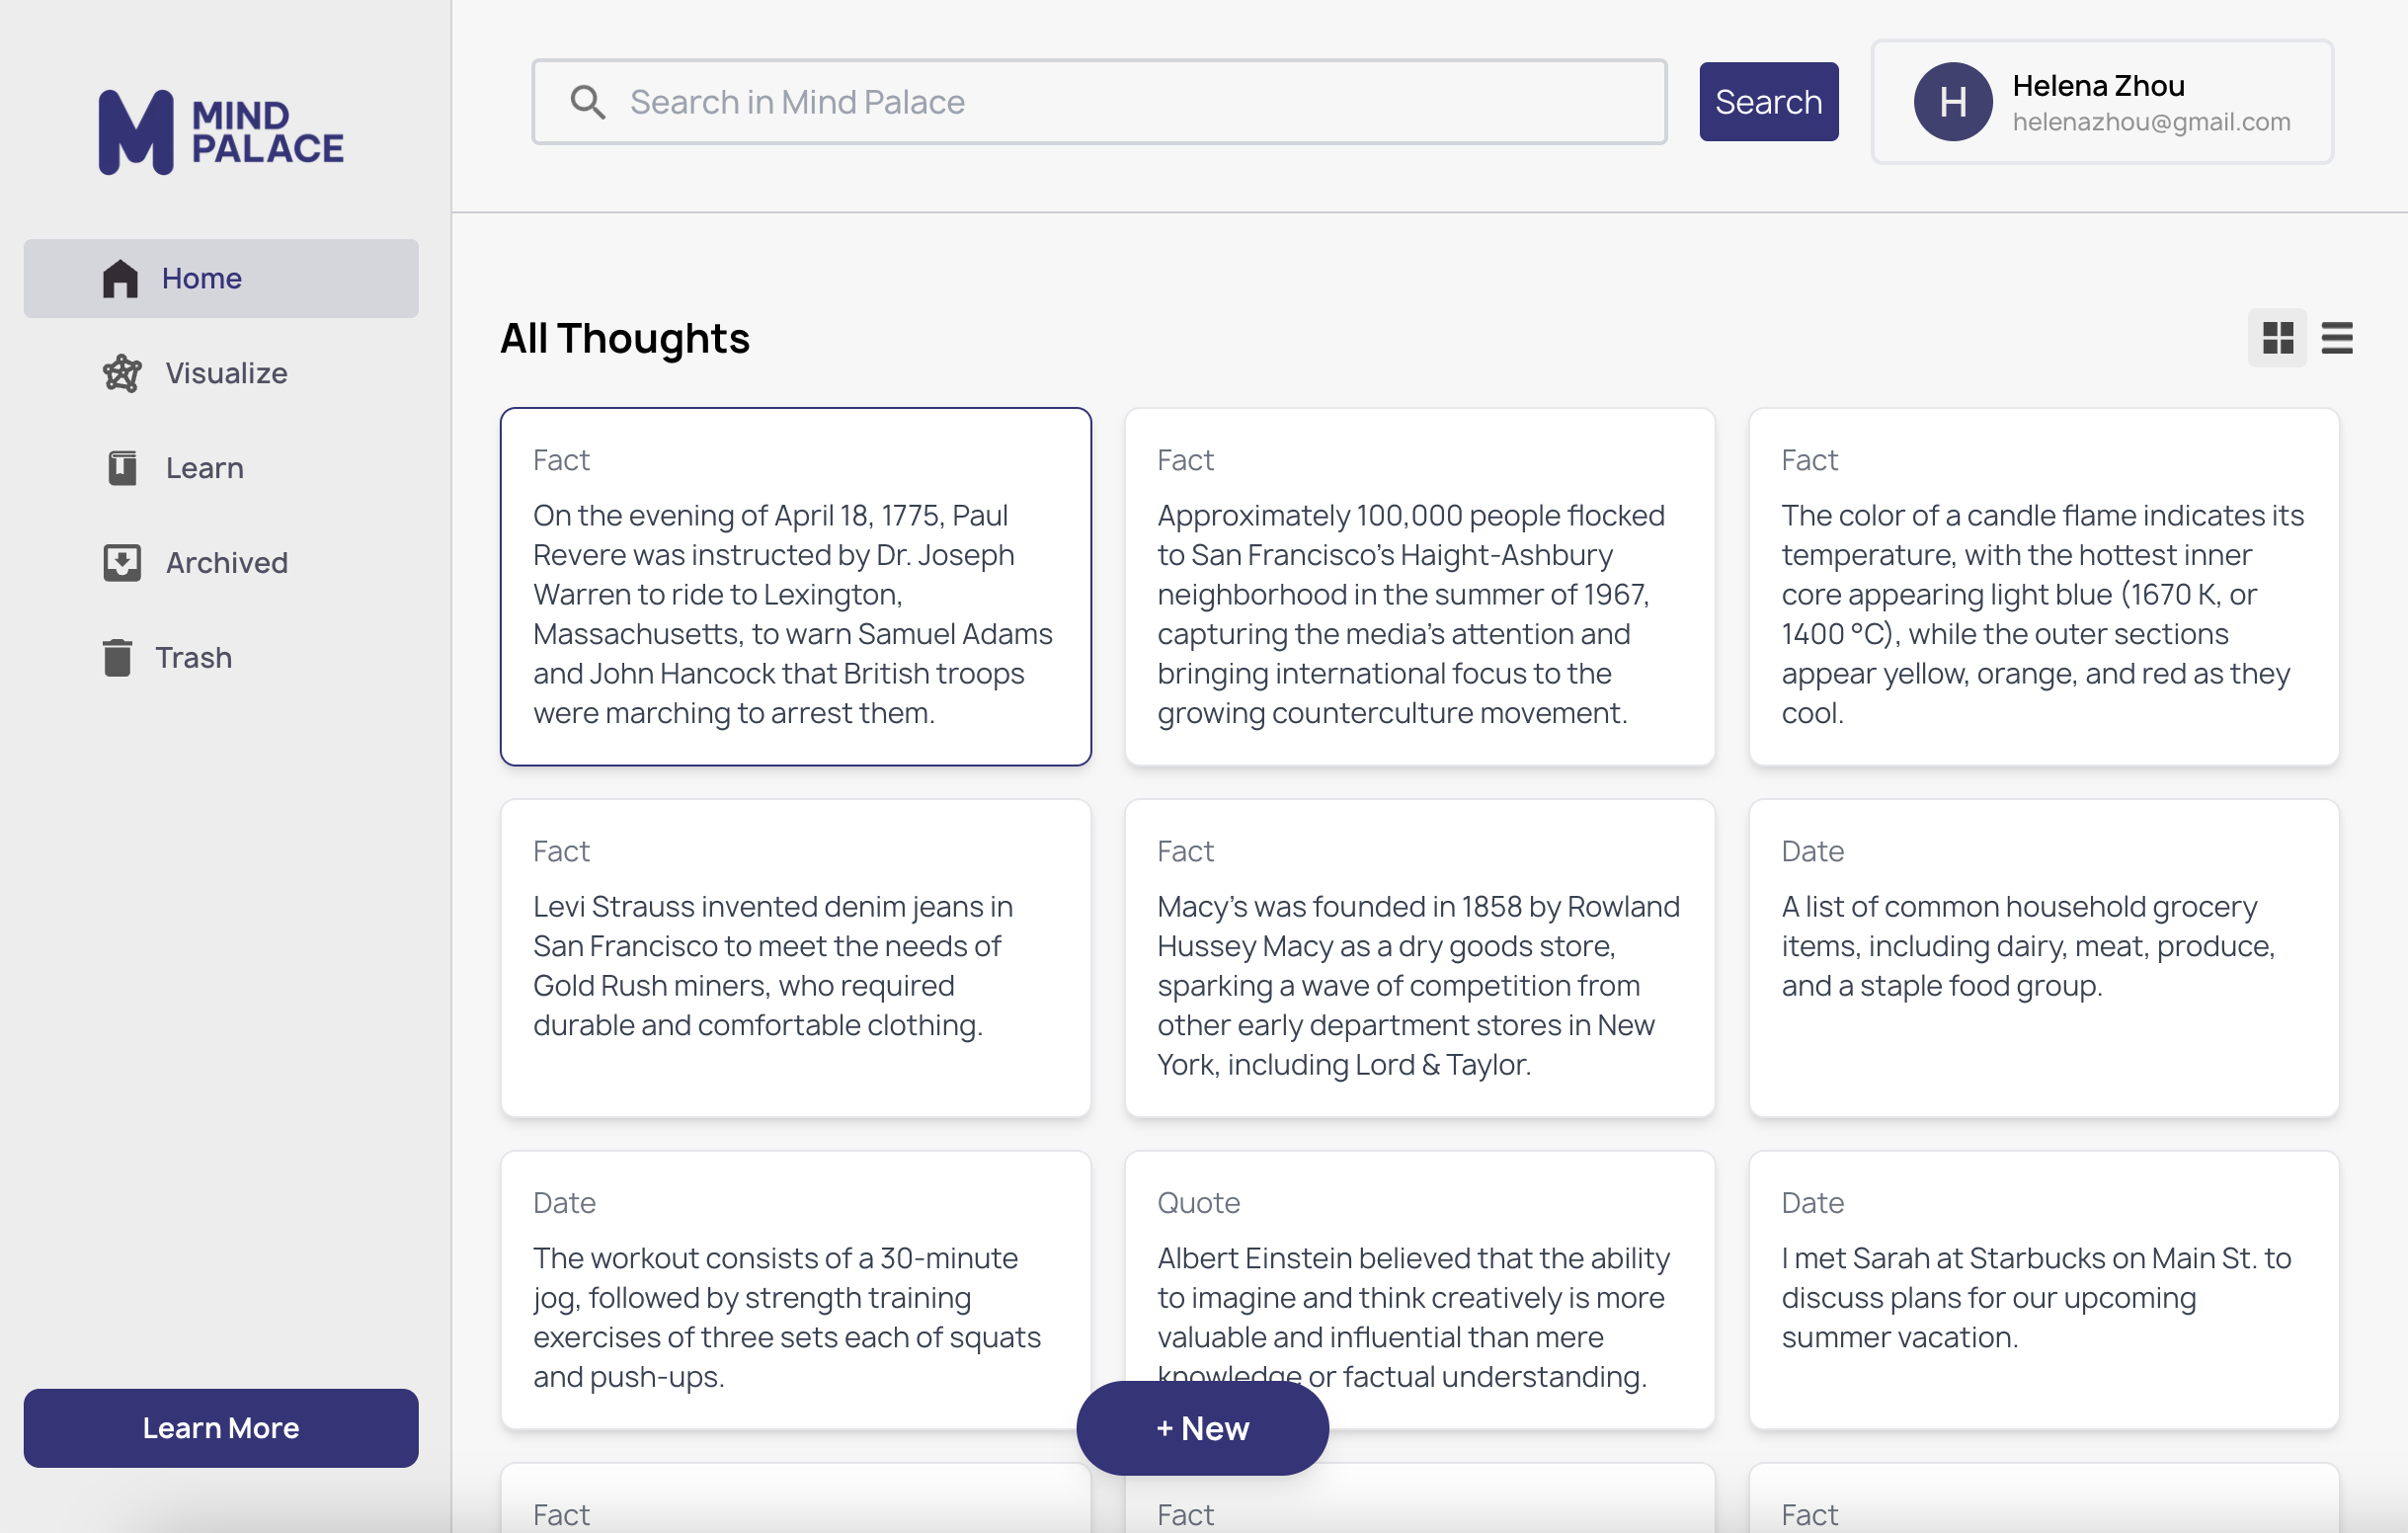
Task: Create a thought with the + New button
Action: tap(1202, 1428)
